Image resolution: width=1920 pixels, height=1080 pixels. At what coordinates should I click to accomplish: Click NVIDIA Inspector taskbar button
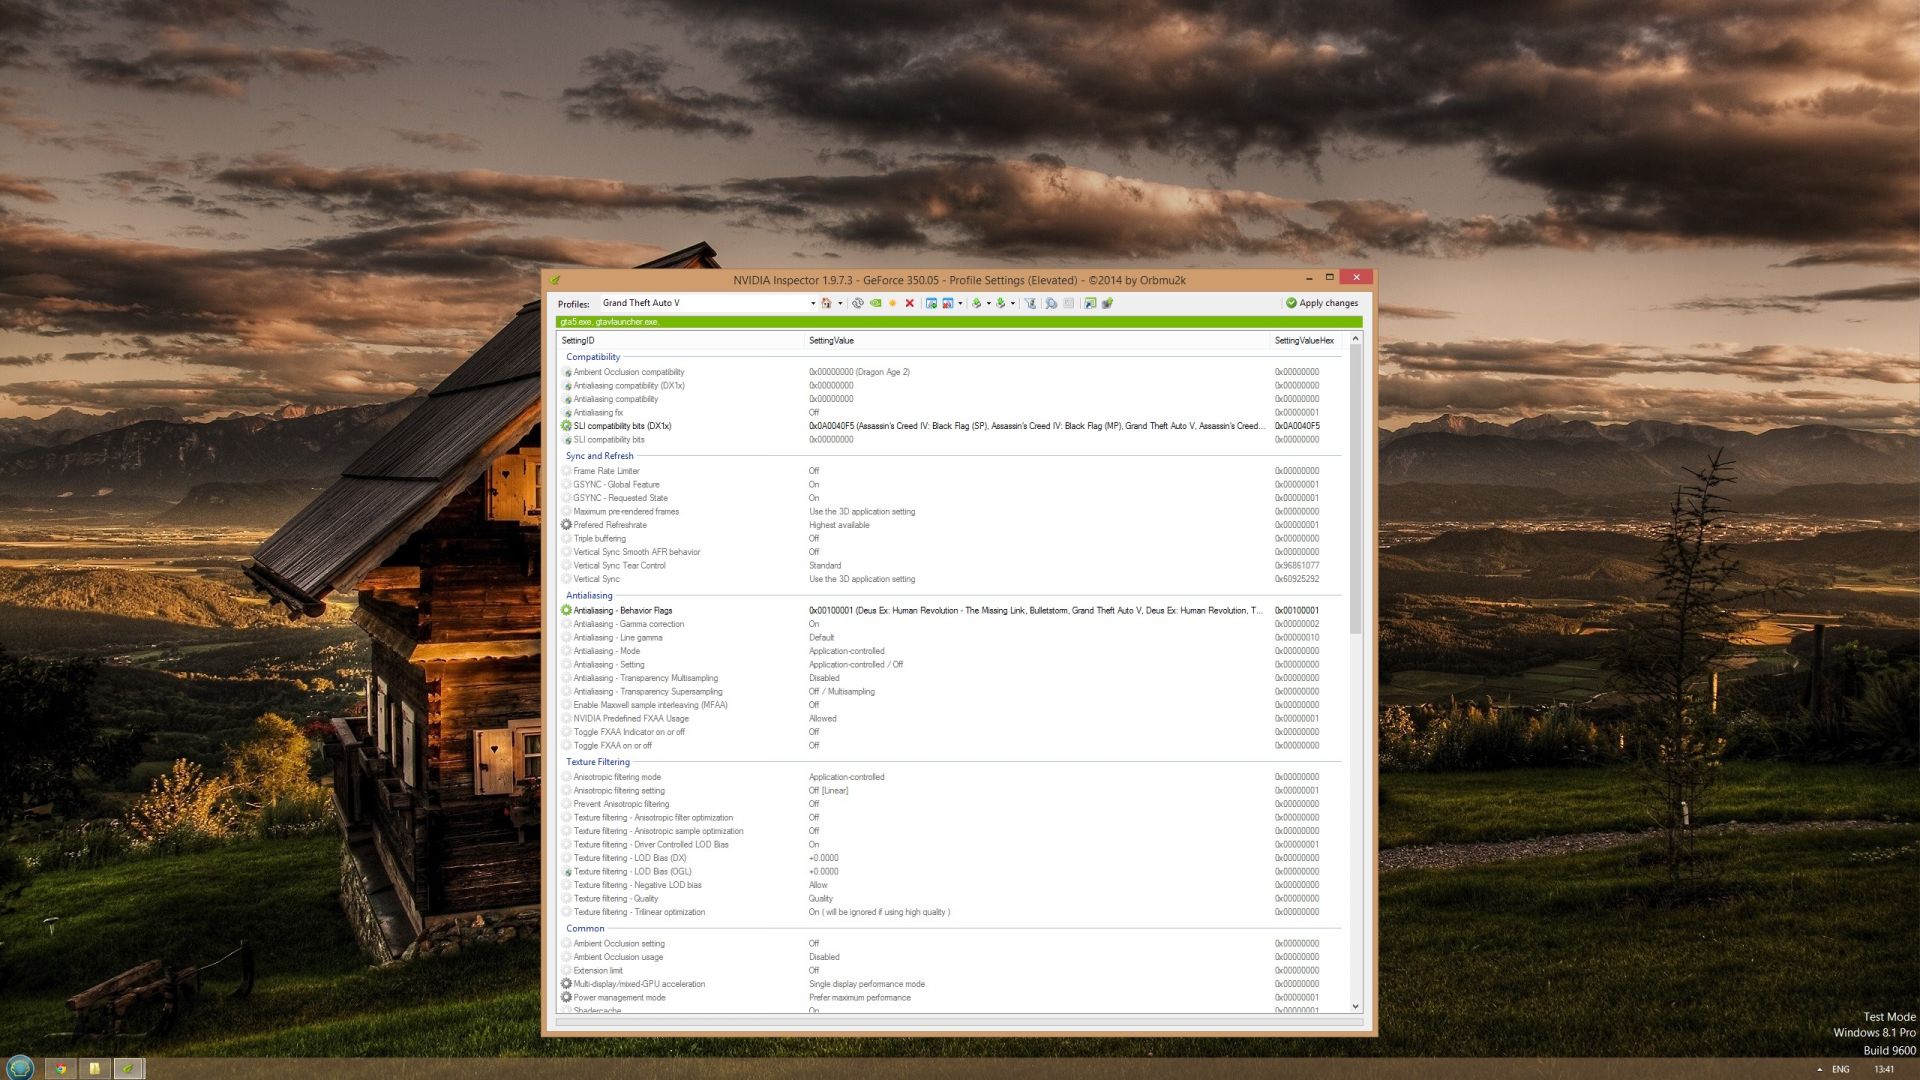click(x=128, y=1069)
